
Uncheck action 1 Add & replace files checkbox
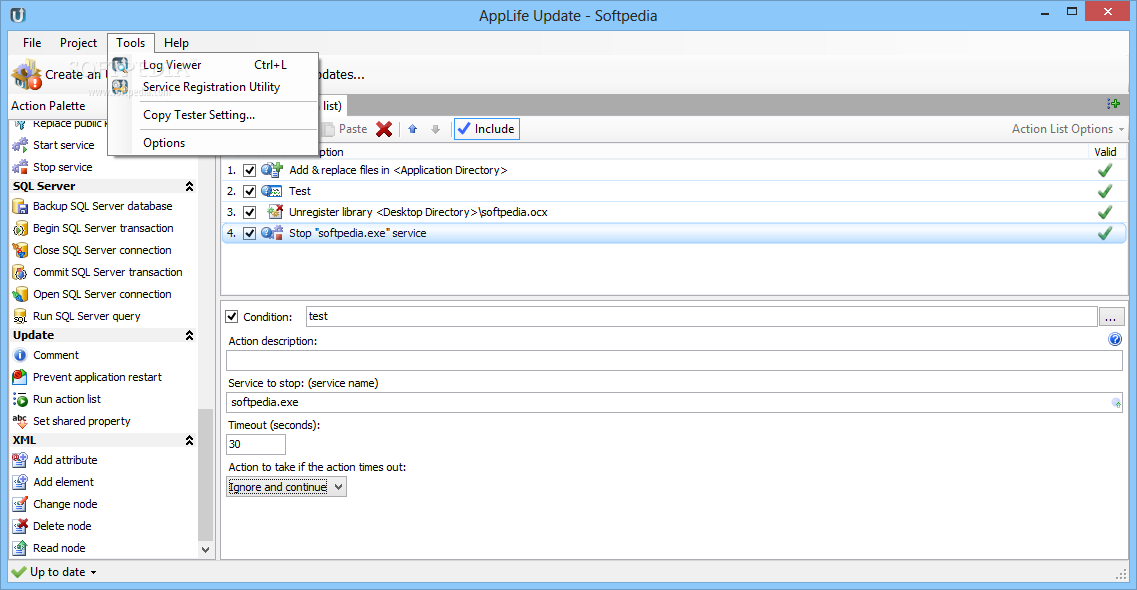click(x=249, y=170)
